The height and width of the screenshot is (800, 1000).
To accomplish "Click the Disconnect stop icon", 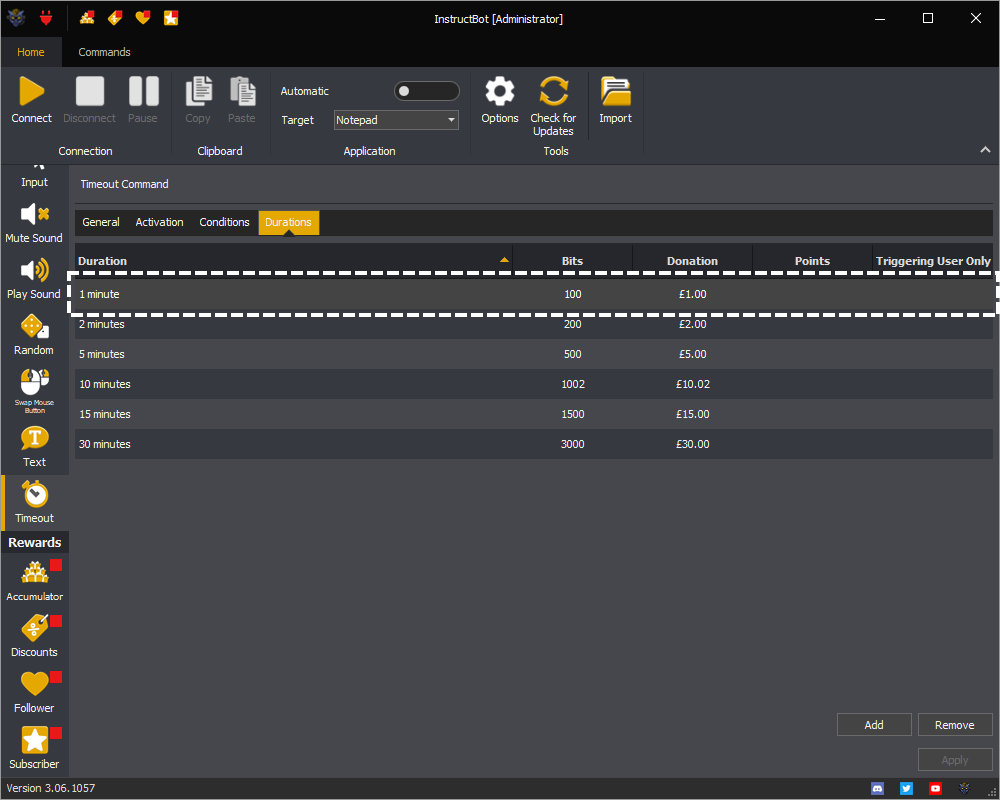I will point(89,91).
